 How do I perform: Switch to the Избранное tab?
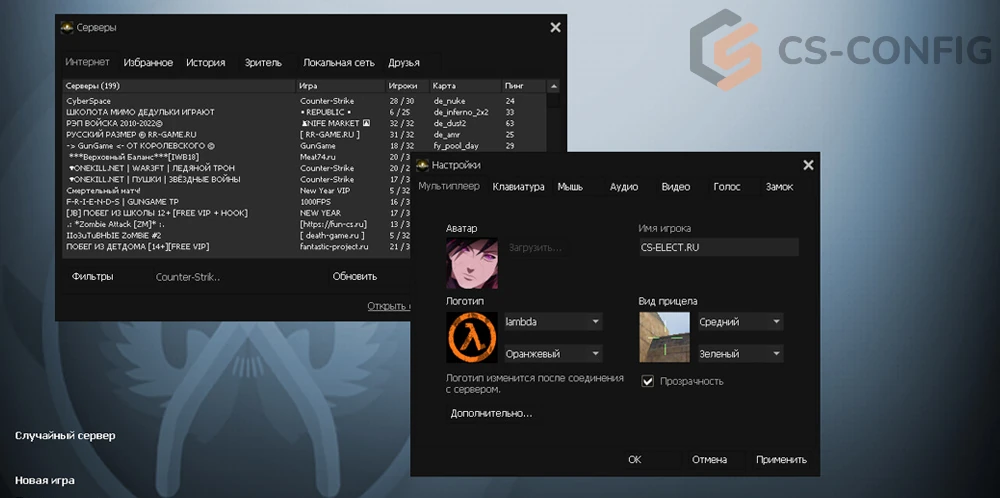(148, 63)
